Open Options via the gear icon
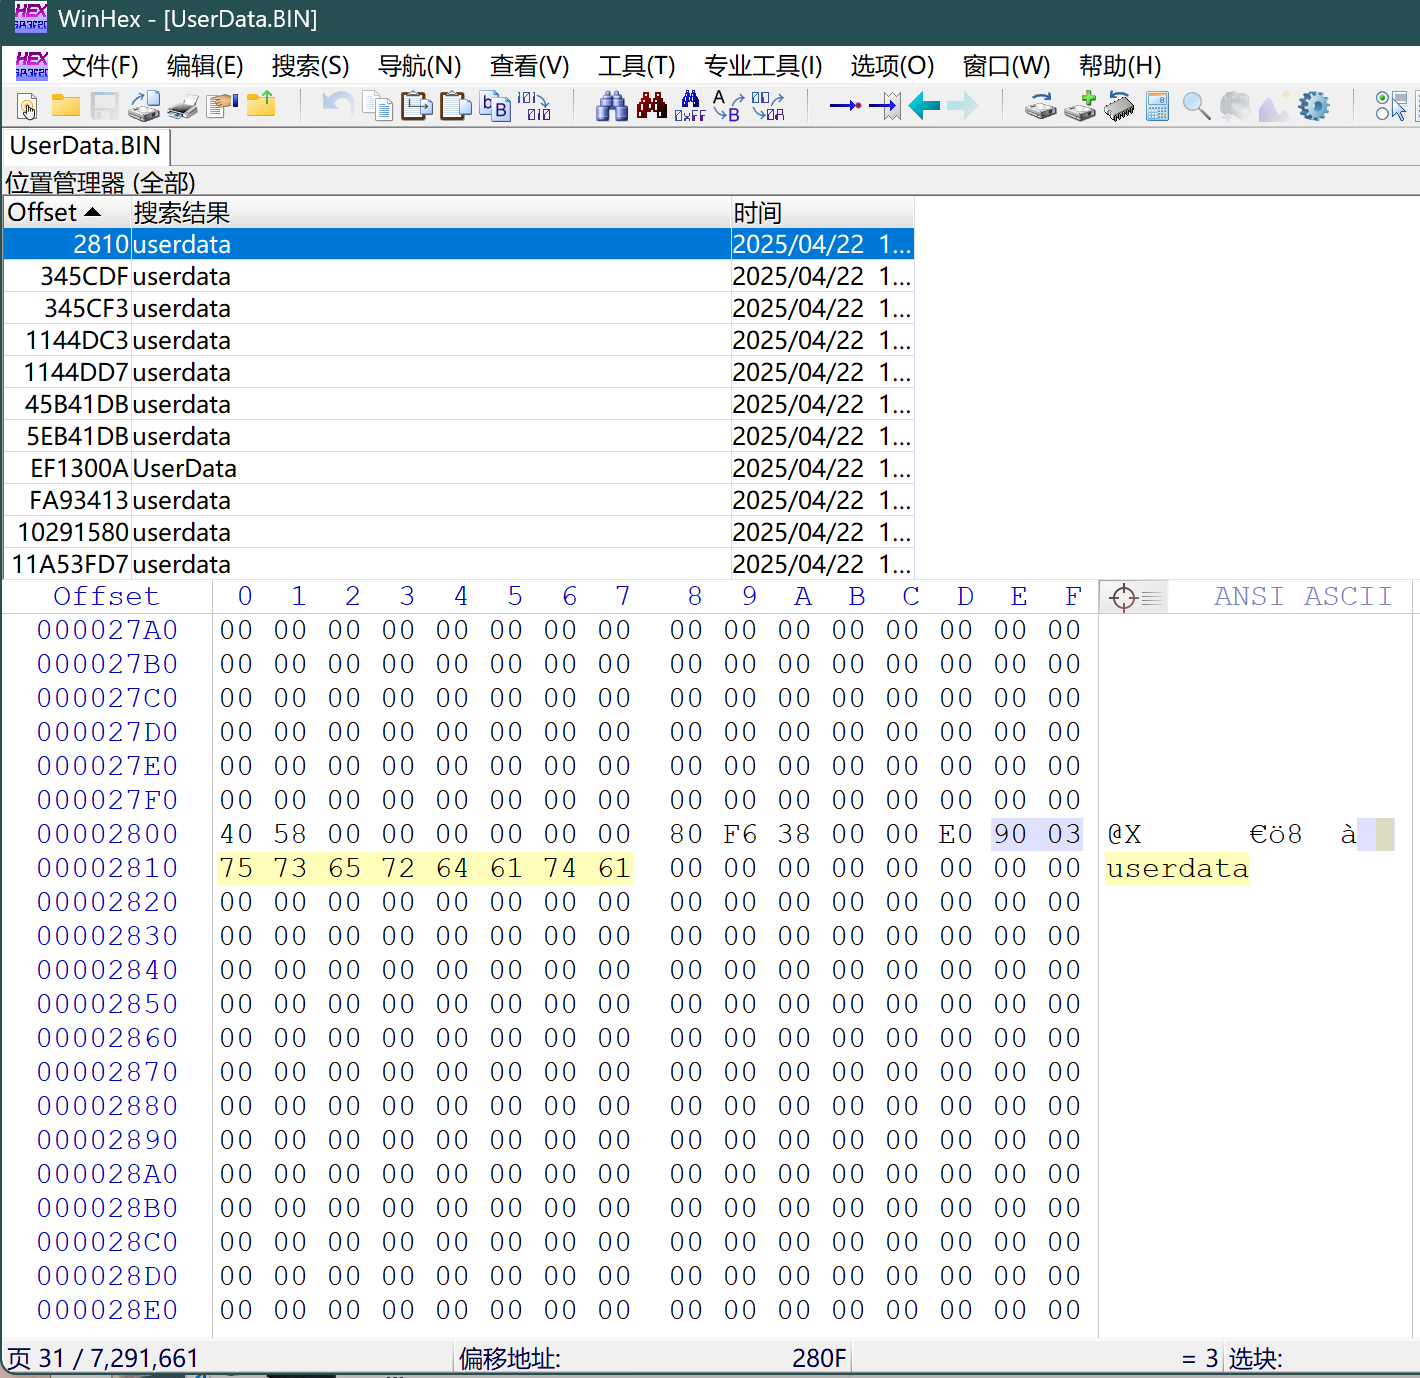The height and width of the screenshot is (1378, 1420). [x=1314, y=106]
